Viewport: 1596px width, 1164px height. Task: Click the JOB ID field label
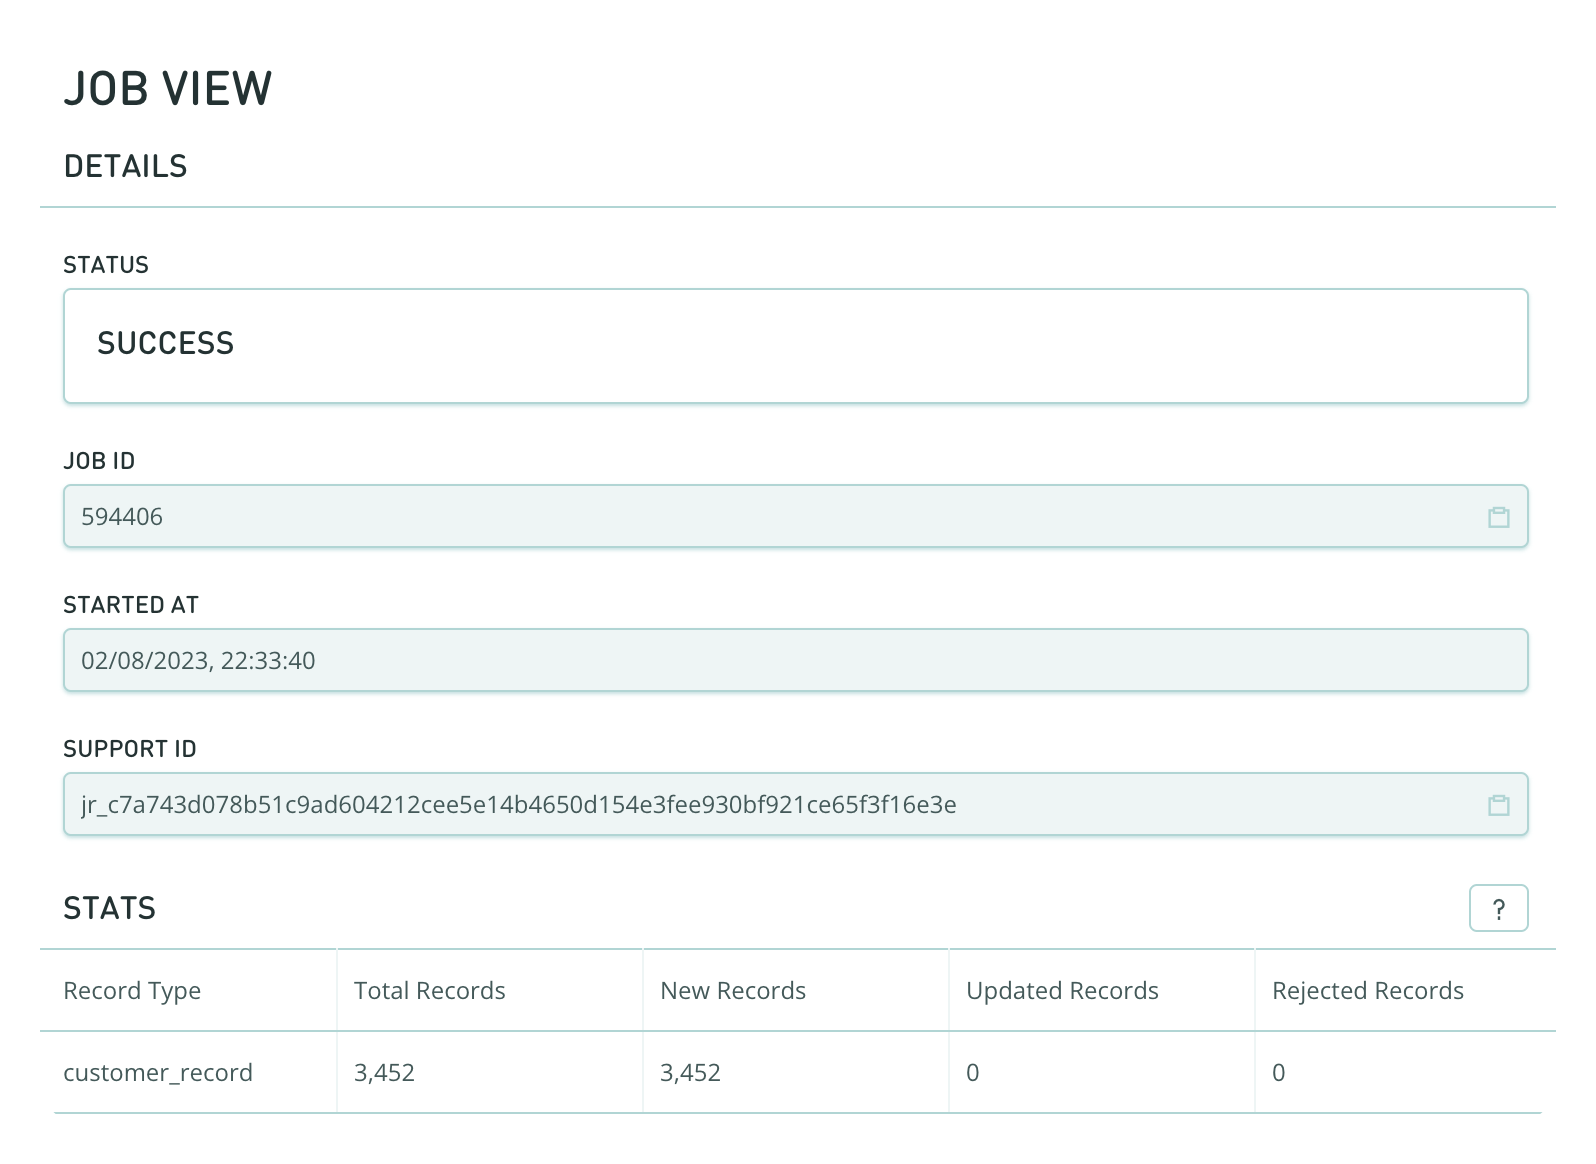pos(99,461)
